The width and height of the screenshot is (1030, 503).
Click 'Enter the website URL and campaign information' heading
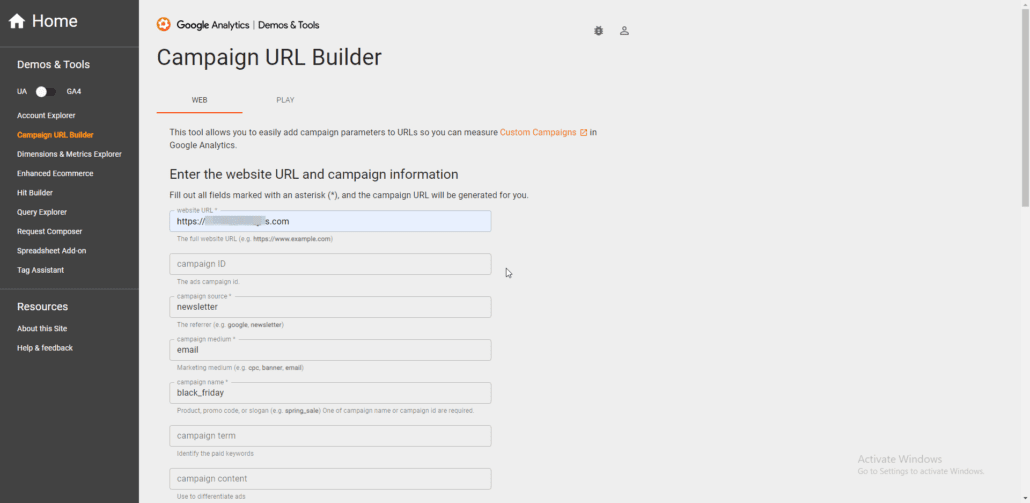(313, 175)
